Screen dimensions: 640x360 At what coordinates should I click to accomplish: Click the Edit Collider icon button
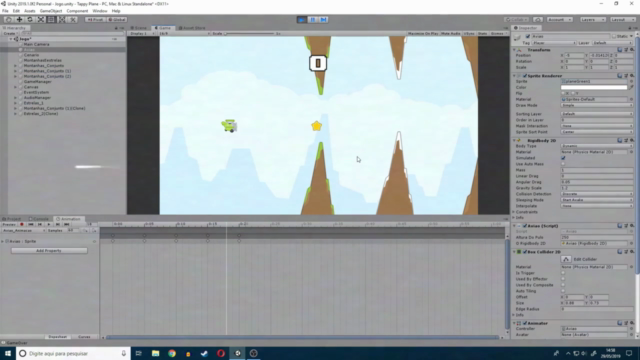pos(566,259)
